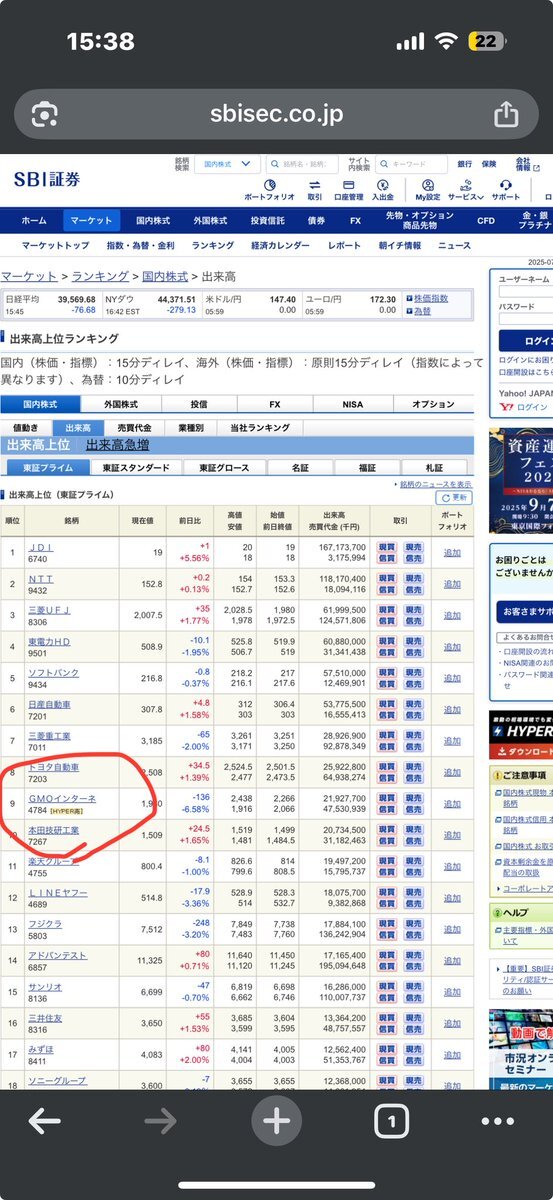This screenshot has width=553, height=1200.
Task: Click the 更新 refresh button
Action: 455,497
